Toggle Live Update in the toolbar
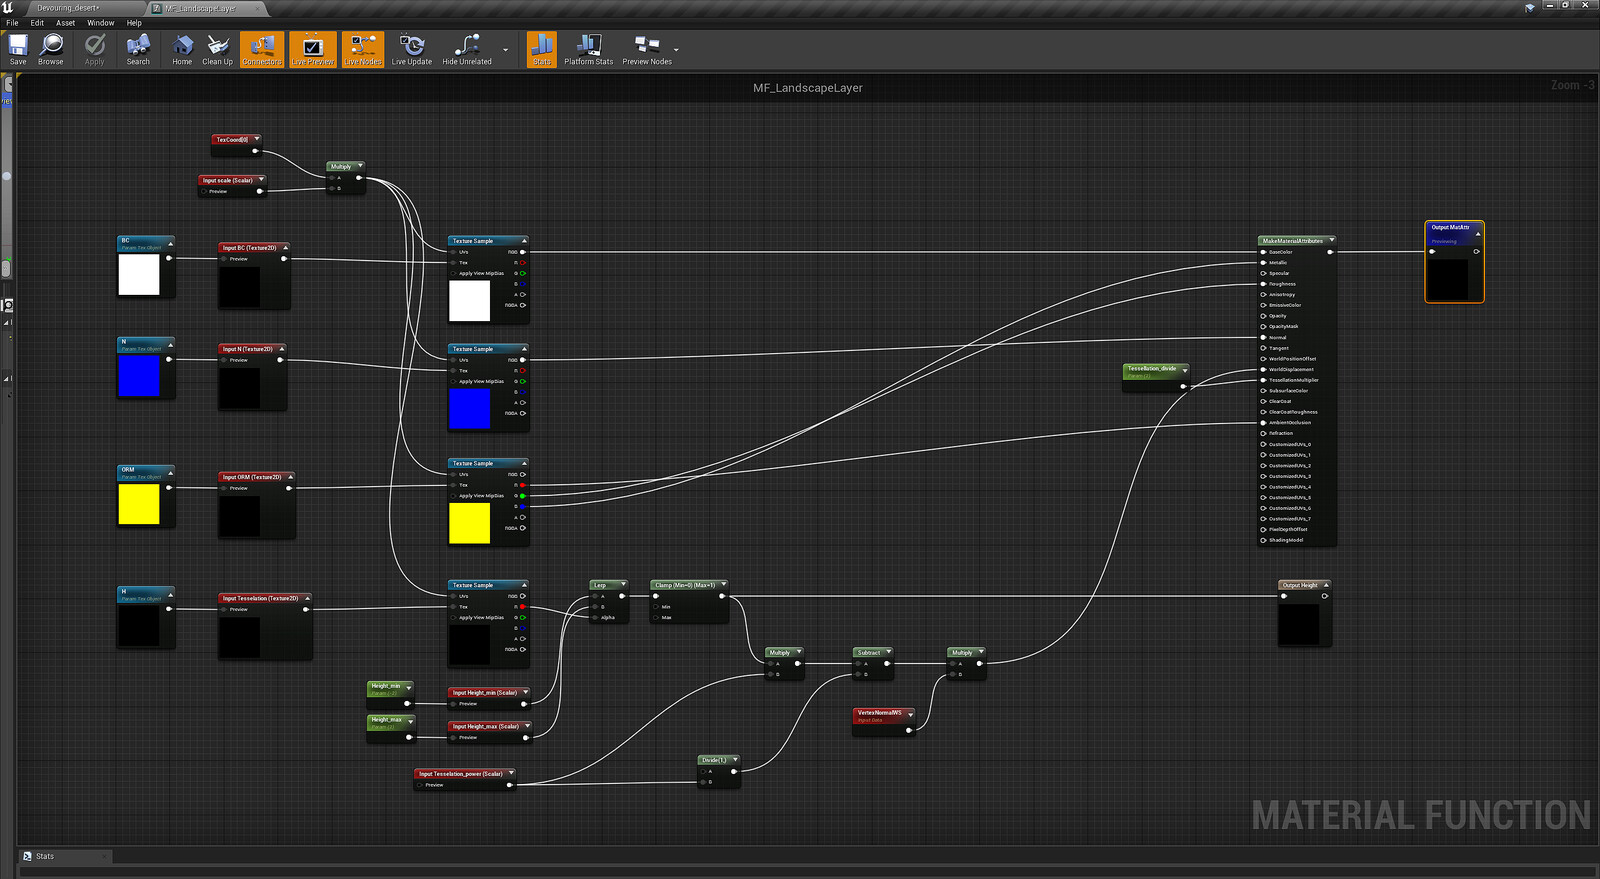 click(x=412, y=49)
